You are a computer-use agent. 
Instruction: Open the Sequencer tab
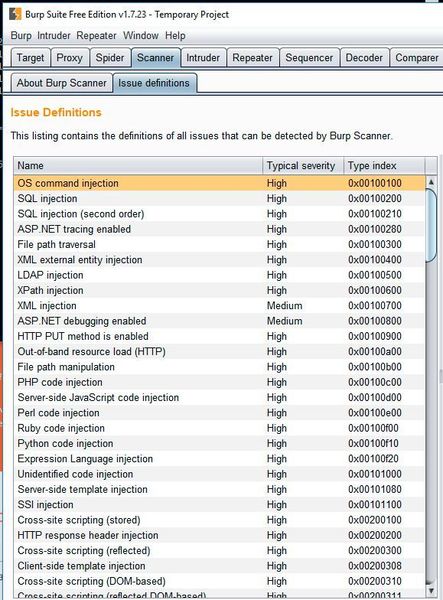click(x=309, y=58)
